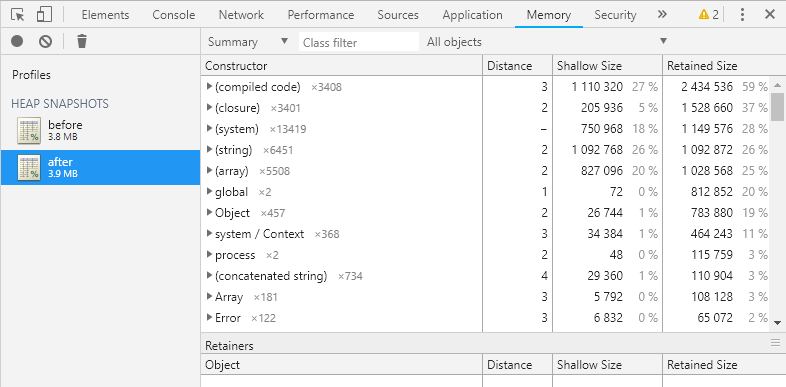Switch to the Network tab
Viewport: 786px width, 387px height.
(241, 15)
